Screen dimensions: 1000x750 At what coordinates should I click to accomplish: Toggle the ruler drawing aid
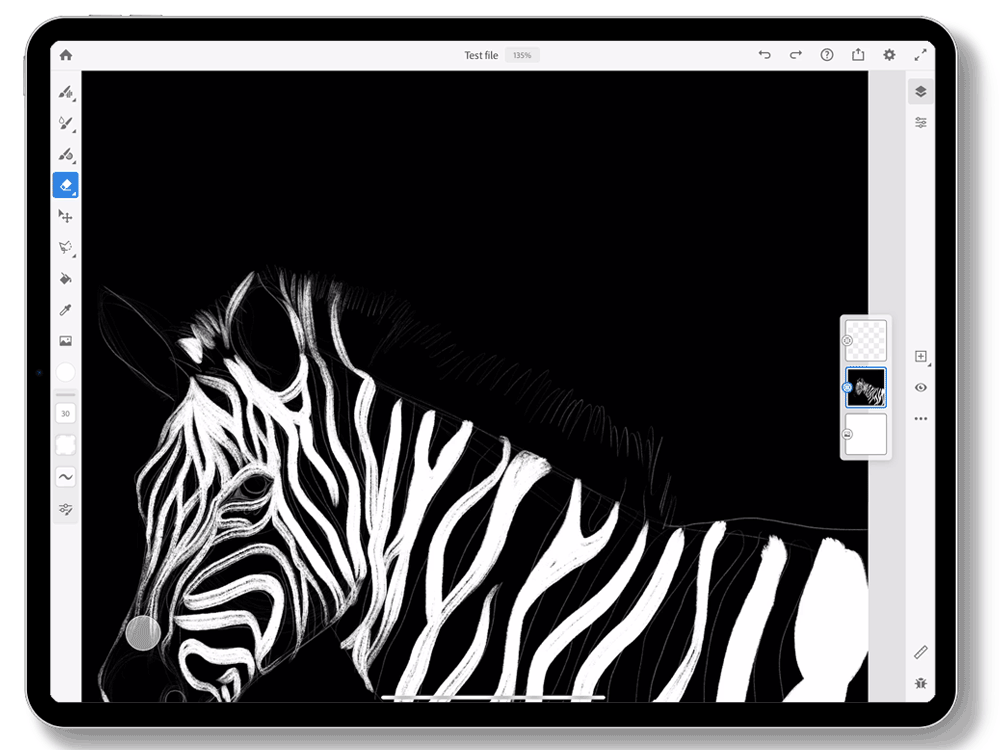[920, 652]
